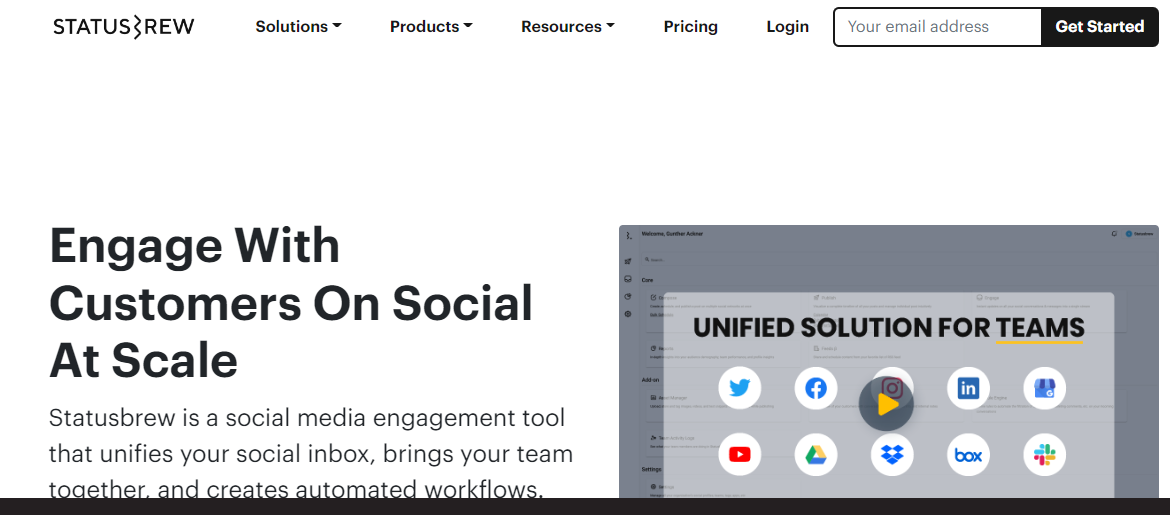Click the Facebook icon in the video

[x=816, y=388]
